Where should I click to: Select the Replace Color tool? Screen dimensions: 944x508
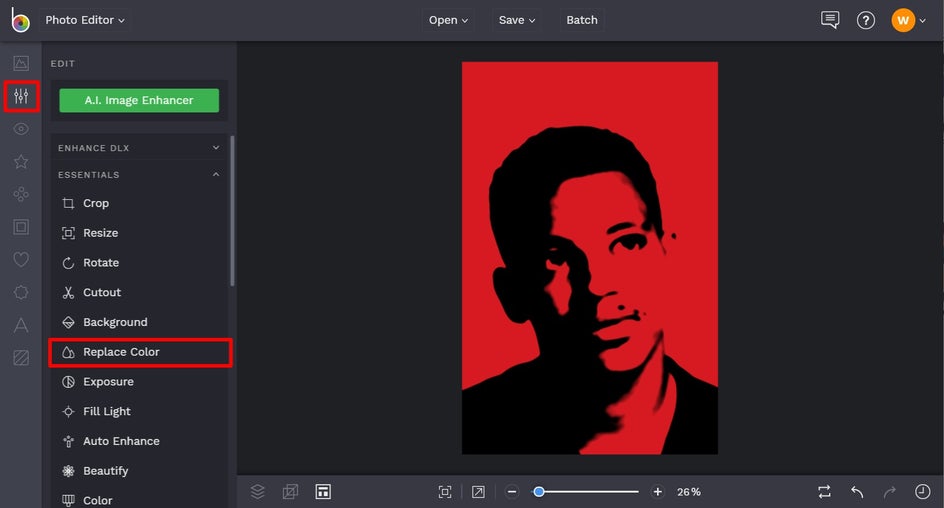pos(139,352)
